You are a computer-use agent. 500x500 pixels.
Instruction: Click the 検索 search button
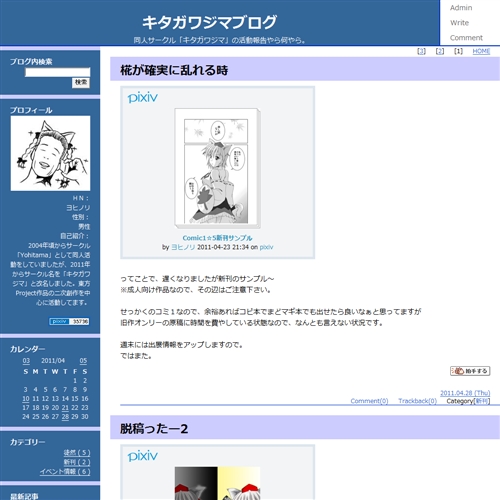click(81, 82)
